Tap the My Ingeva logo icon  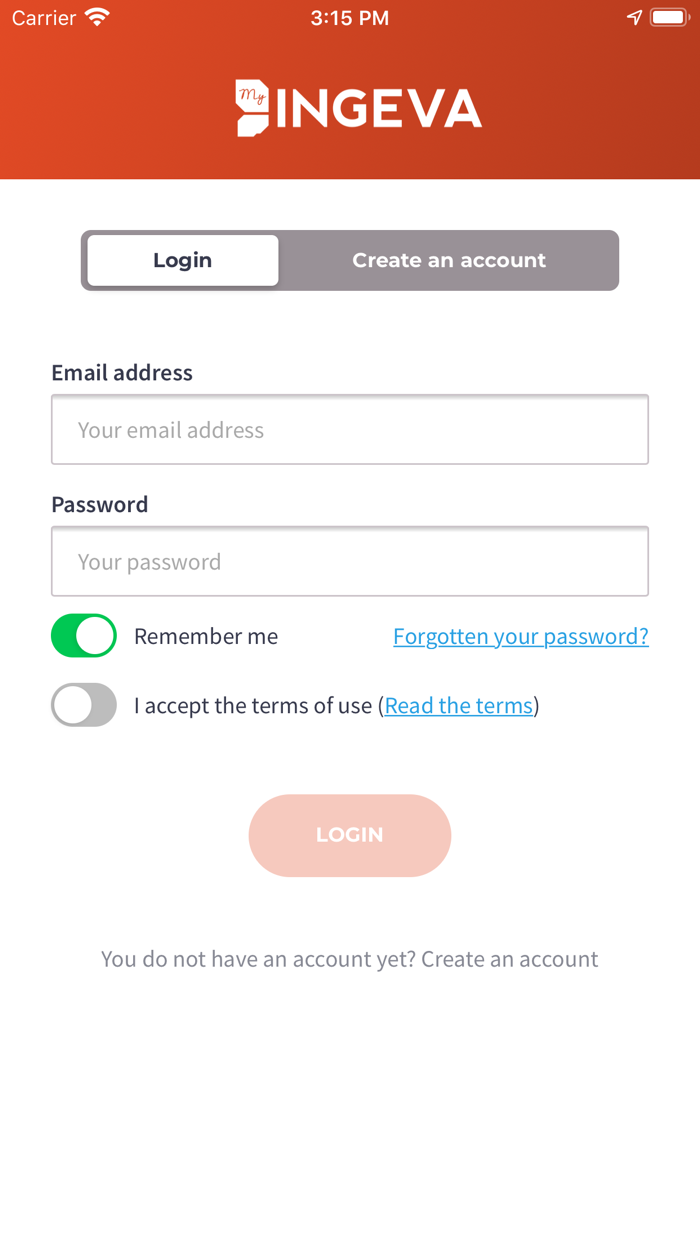253,108
